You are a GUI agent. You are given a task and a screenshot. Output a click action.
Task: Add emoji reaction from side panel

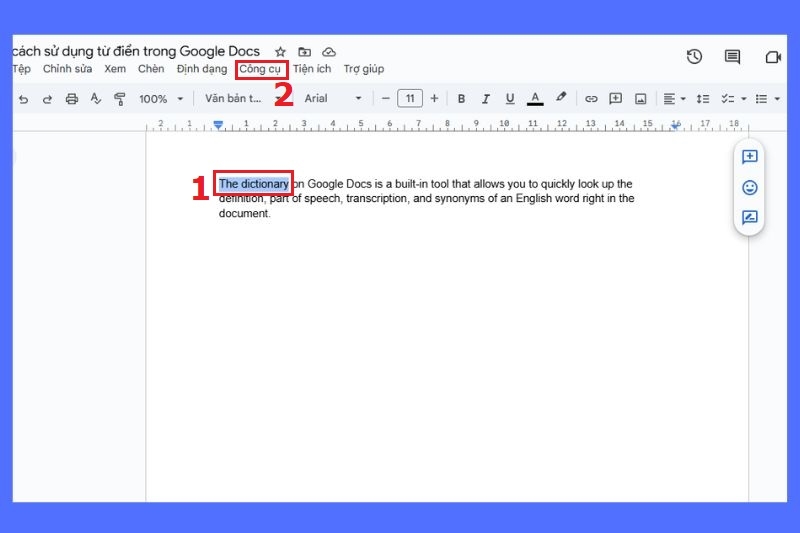tap(749, 188)
